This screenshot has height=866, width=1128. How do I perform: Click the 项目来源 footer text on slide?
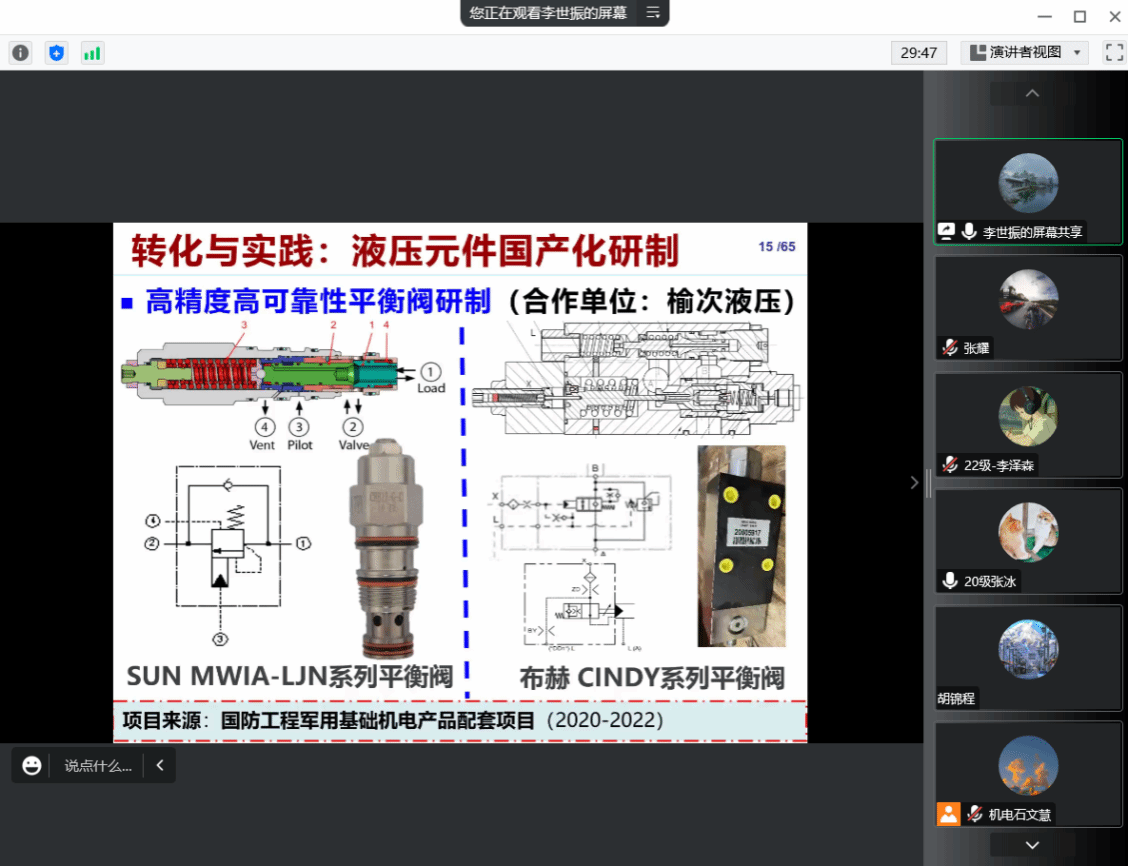393,720
